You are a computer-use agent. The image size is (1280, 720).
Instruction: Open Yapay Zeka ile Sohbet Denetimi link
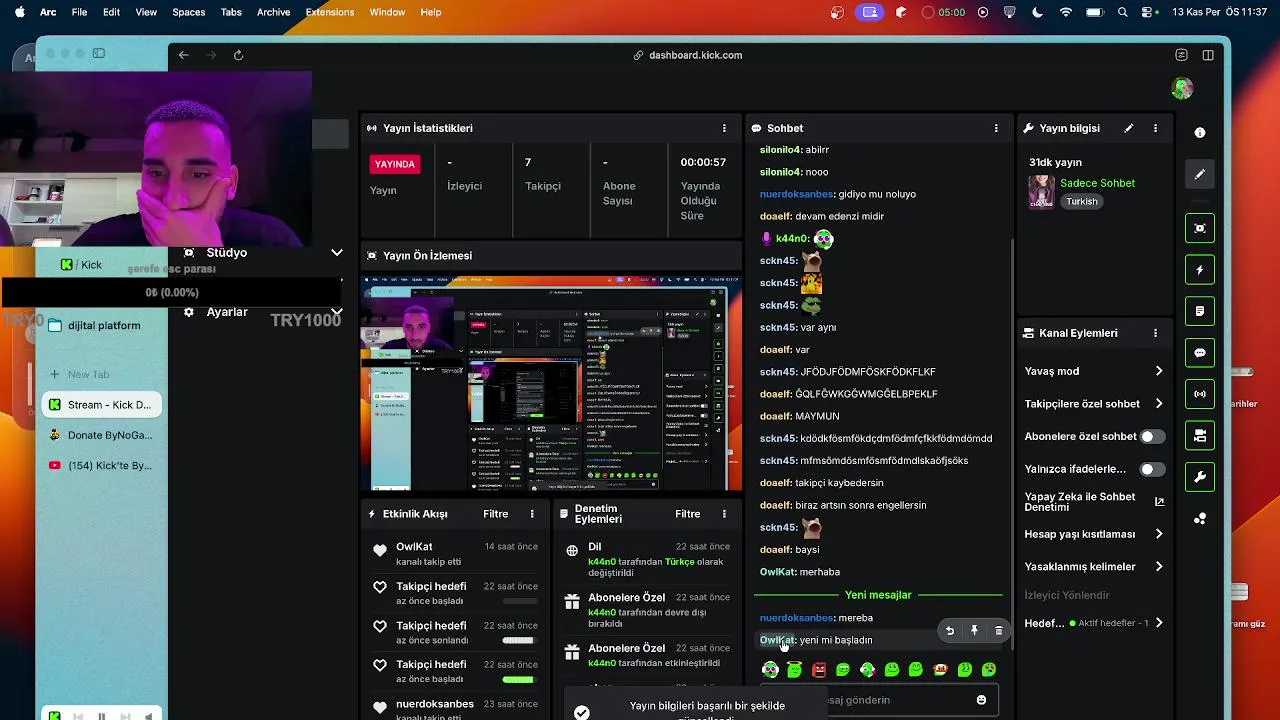[x=1094, y=502]
